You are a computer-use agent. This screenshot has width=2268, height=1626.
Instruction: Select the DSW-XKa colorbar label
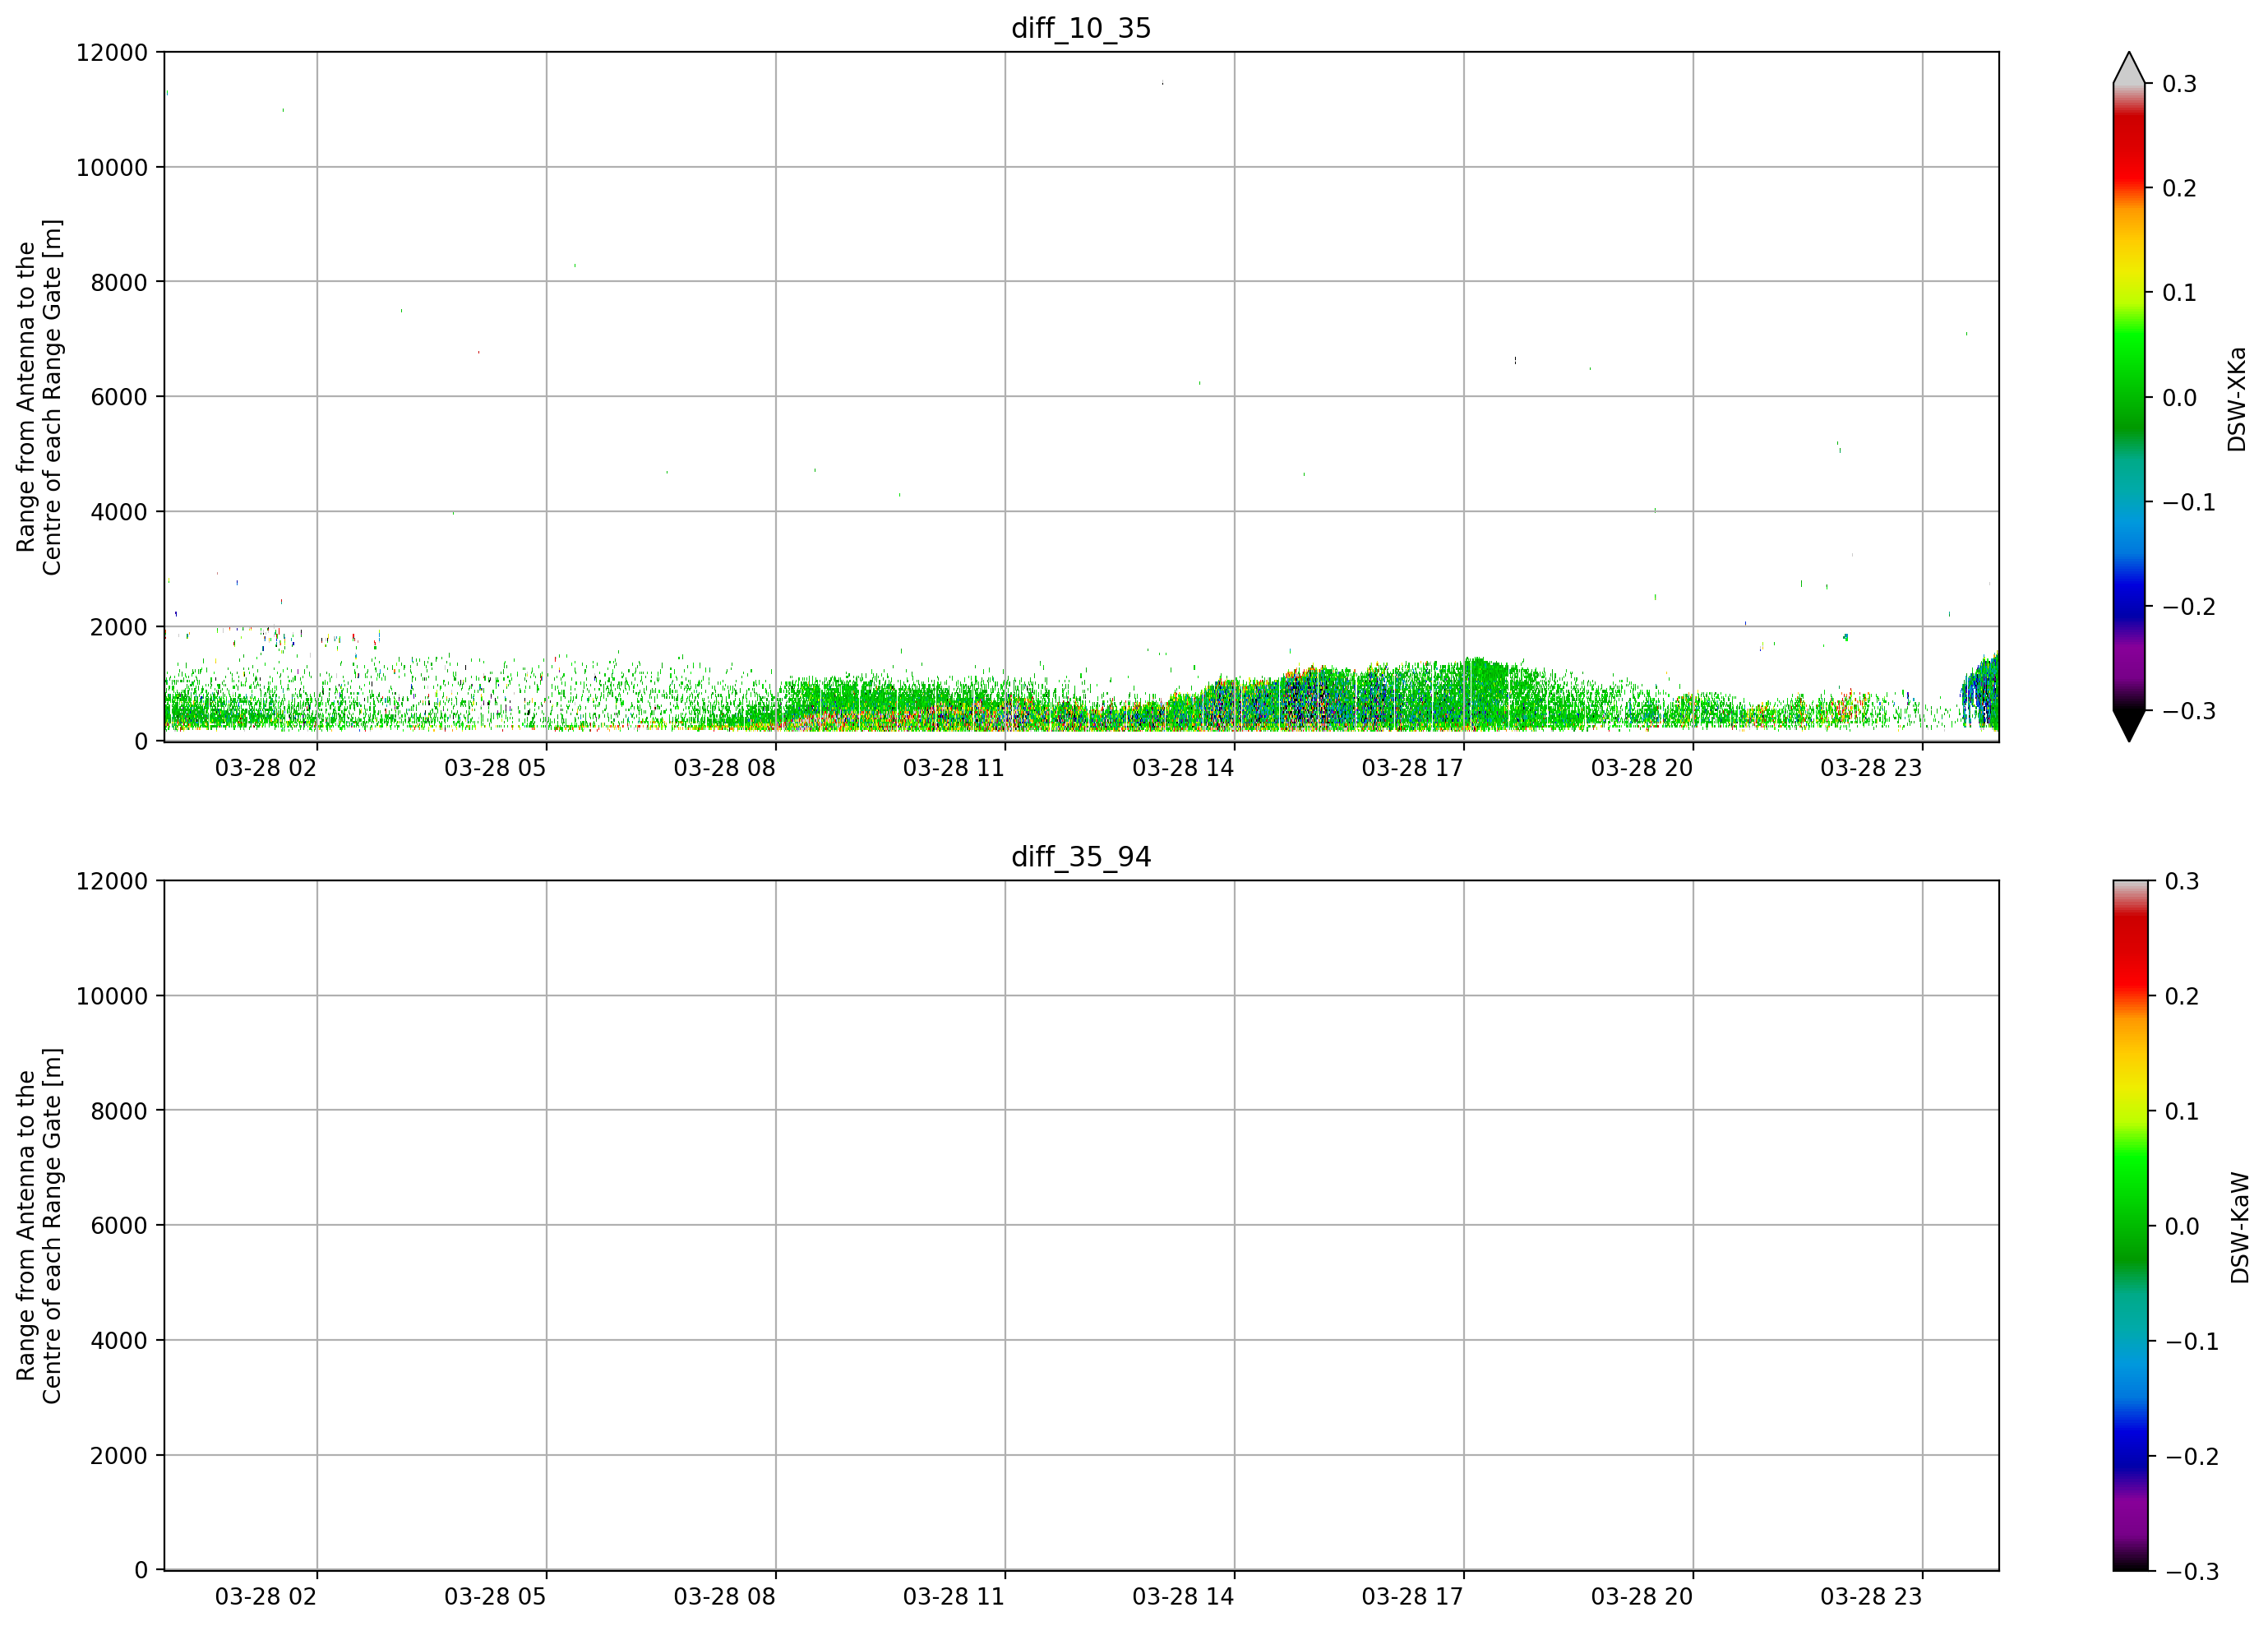[2237, 399]
